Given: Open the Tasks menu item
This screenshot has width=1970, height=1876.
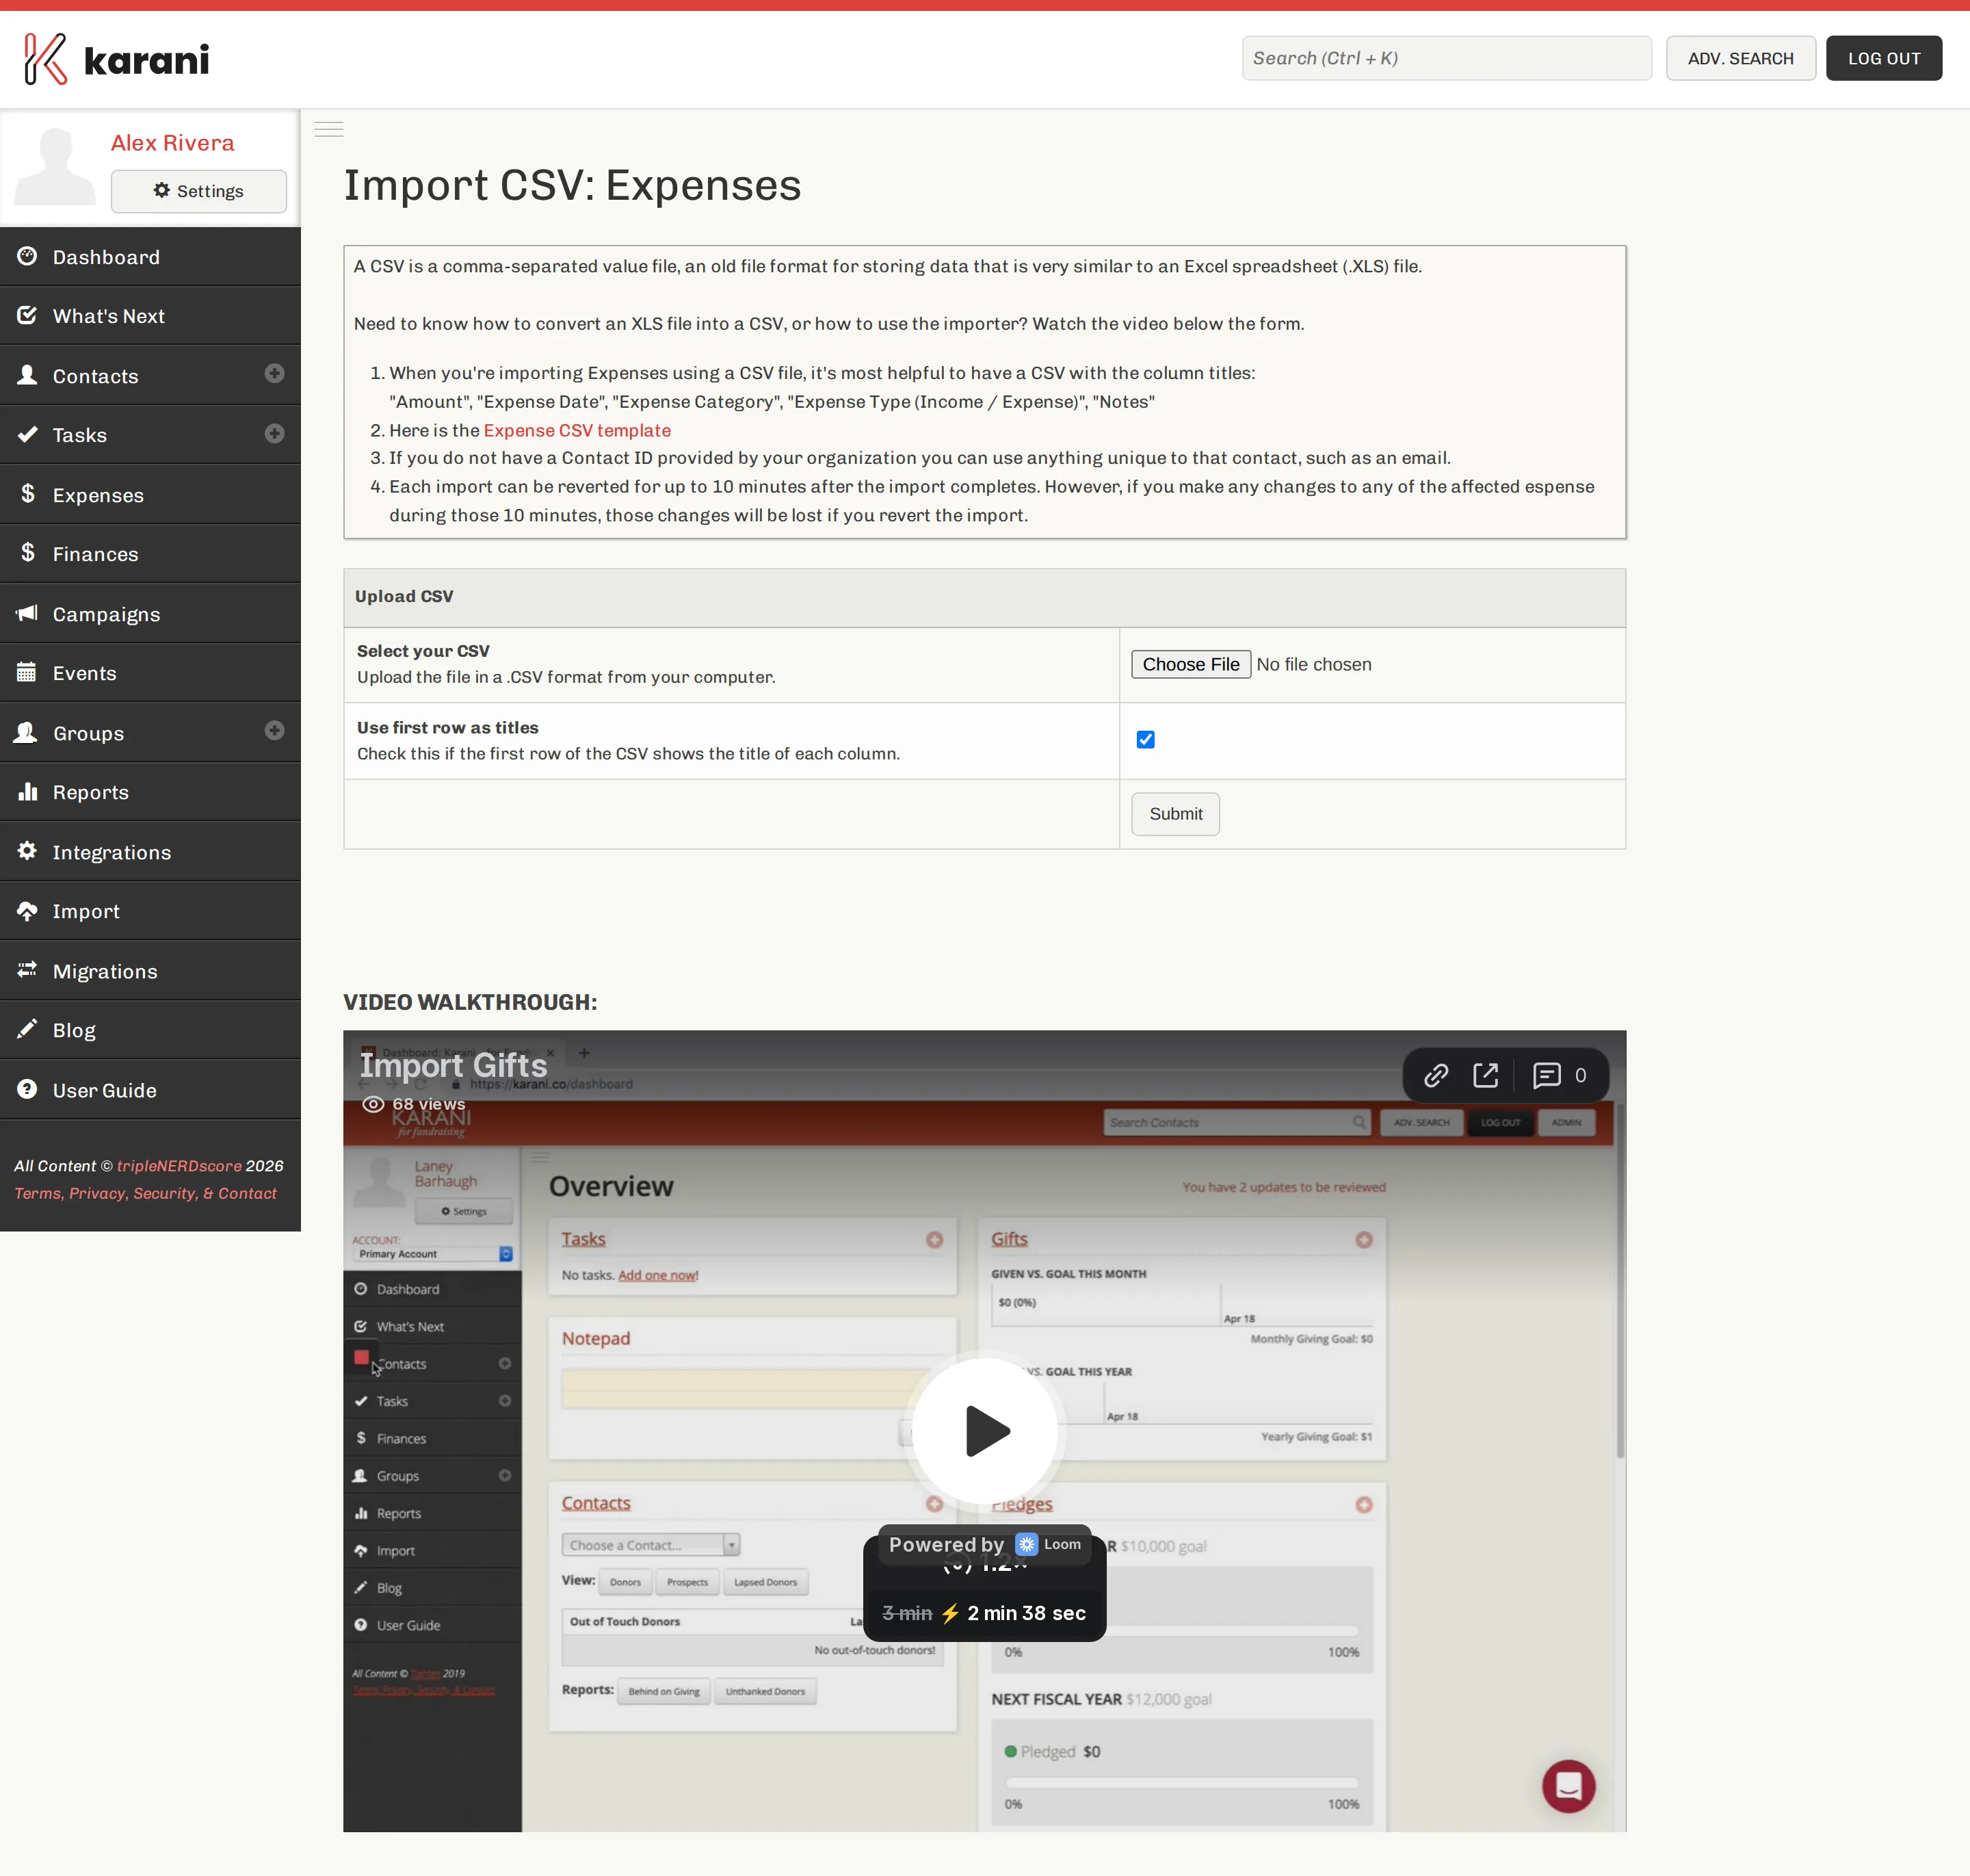Looking at the screenshot, I should [150, 435].
